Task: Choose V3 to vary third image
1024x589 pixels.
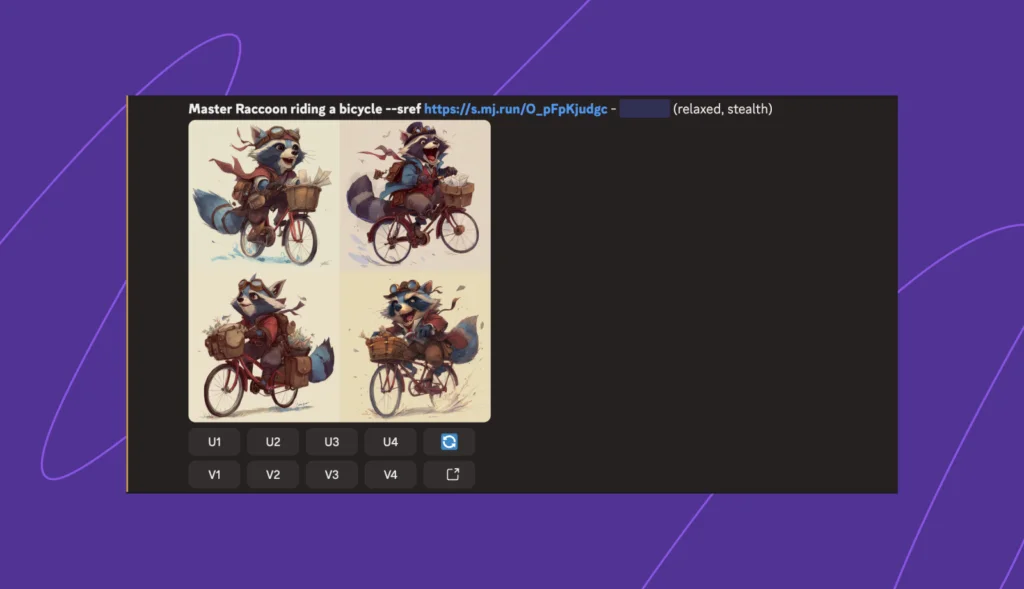Action: 332,475
